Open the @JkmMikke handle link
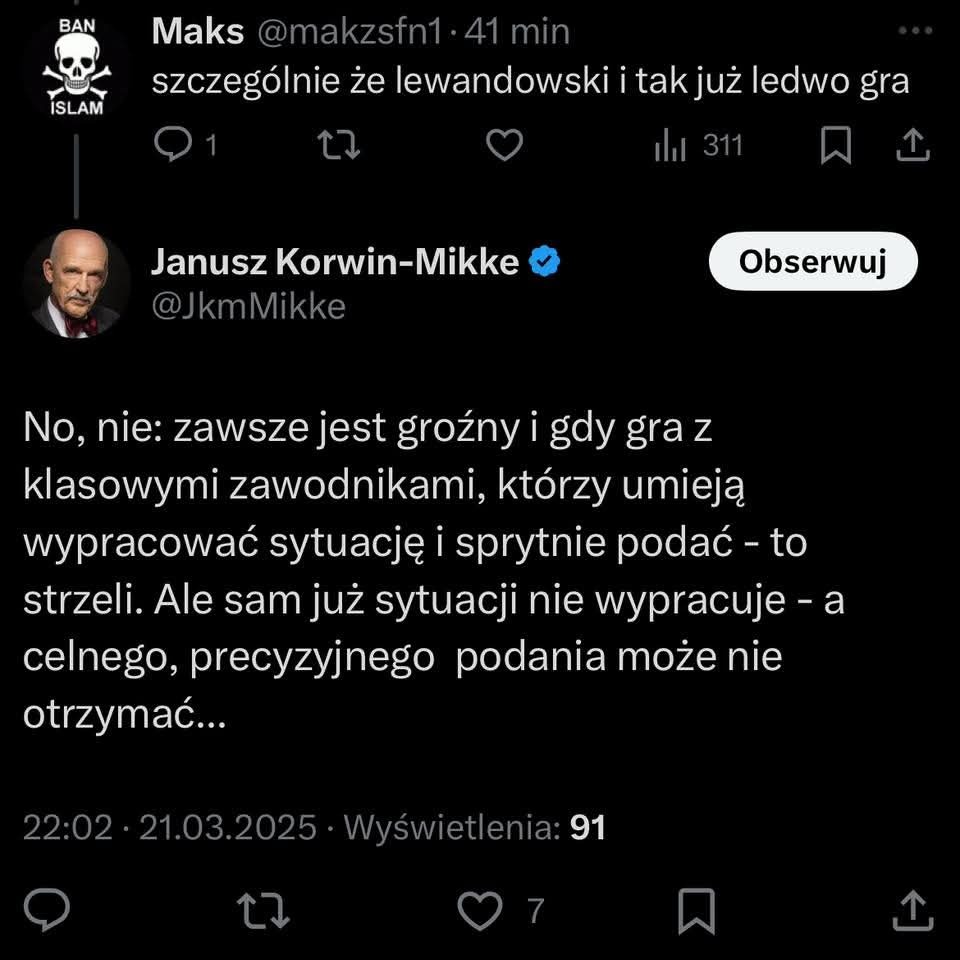Viewport: 960px width, 960px height. [249, 306]
